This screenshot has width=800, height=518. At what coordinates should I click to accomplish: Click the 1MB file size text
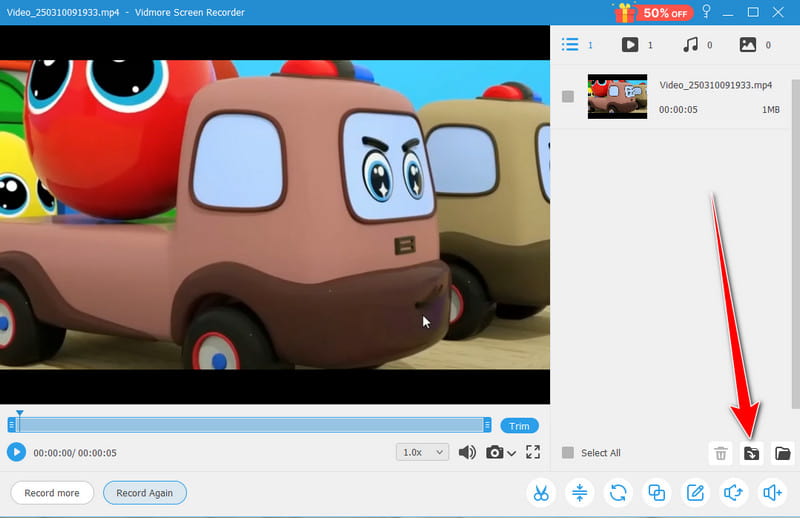pyautogui.click(x=770, y=110)
